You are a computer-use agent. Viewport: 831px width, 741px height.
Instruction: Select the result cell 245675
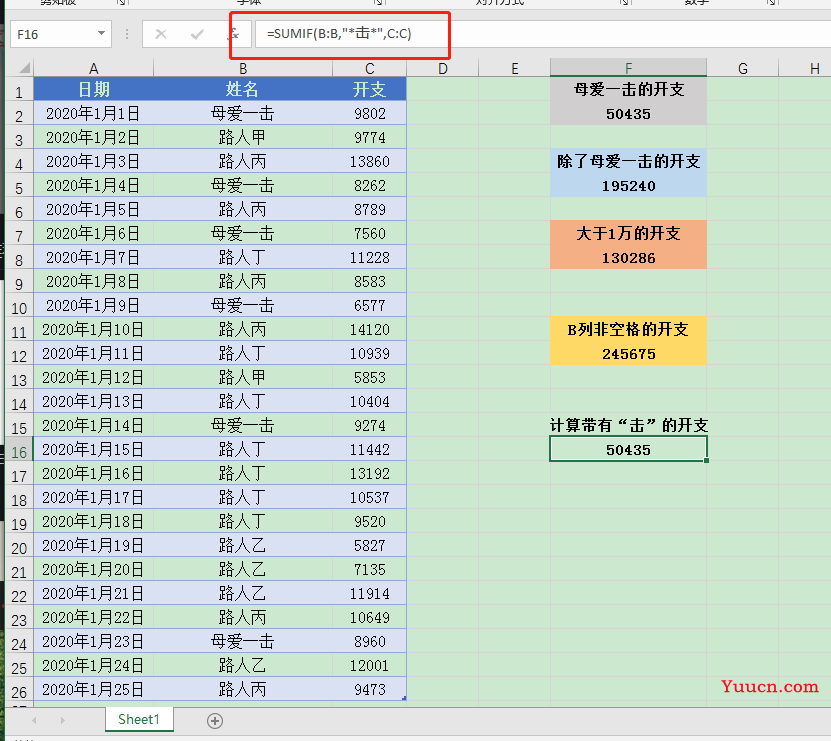pos(628,354)
